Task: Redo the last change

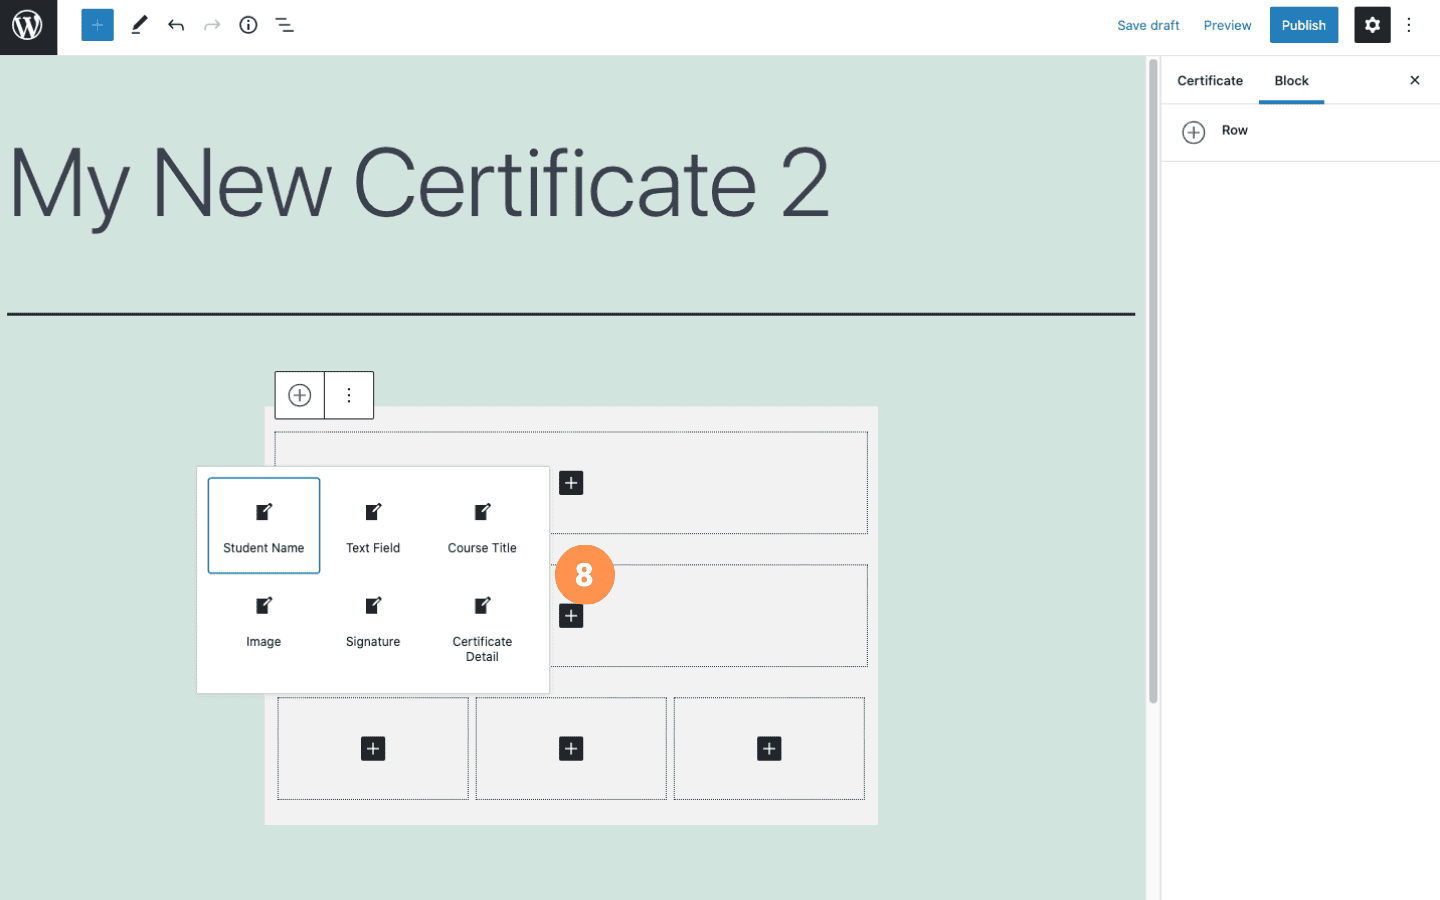Action: coord(212,25)
